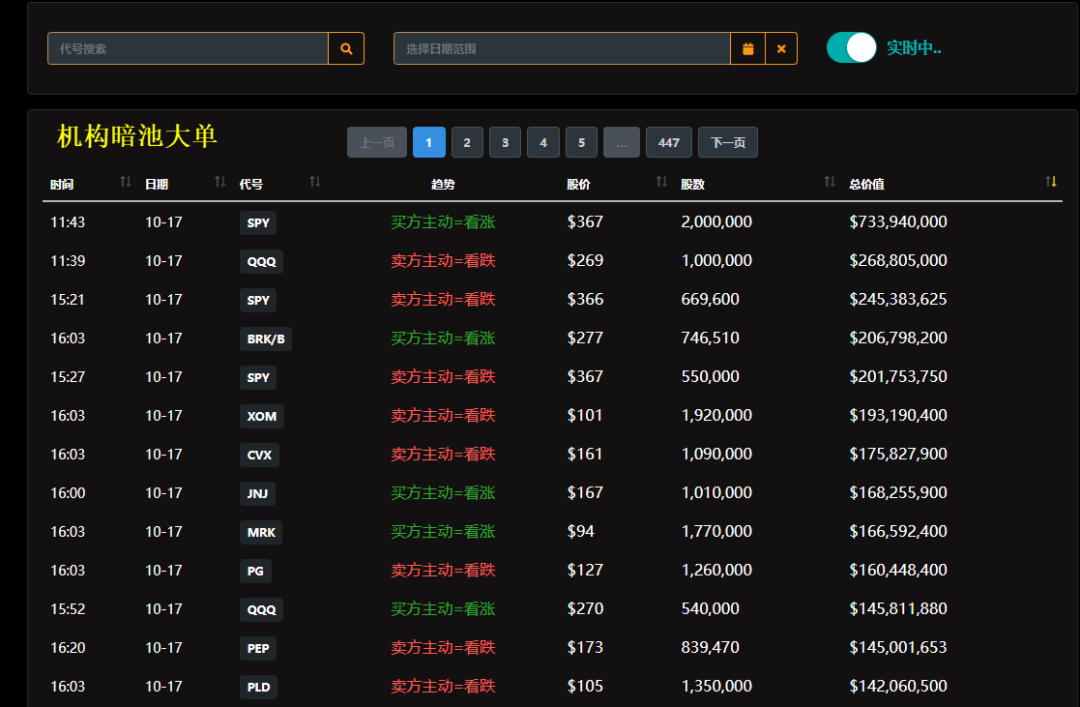Click the JNJ ticker badge
The height and width of the screenshot is (707, 1080).
[x=258, y=493]
